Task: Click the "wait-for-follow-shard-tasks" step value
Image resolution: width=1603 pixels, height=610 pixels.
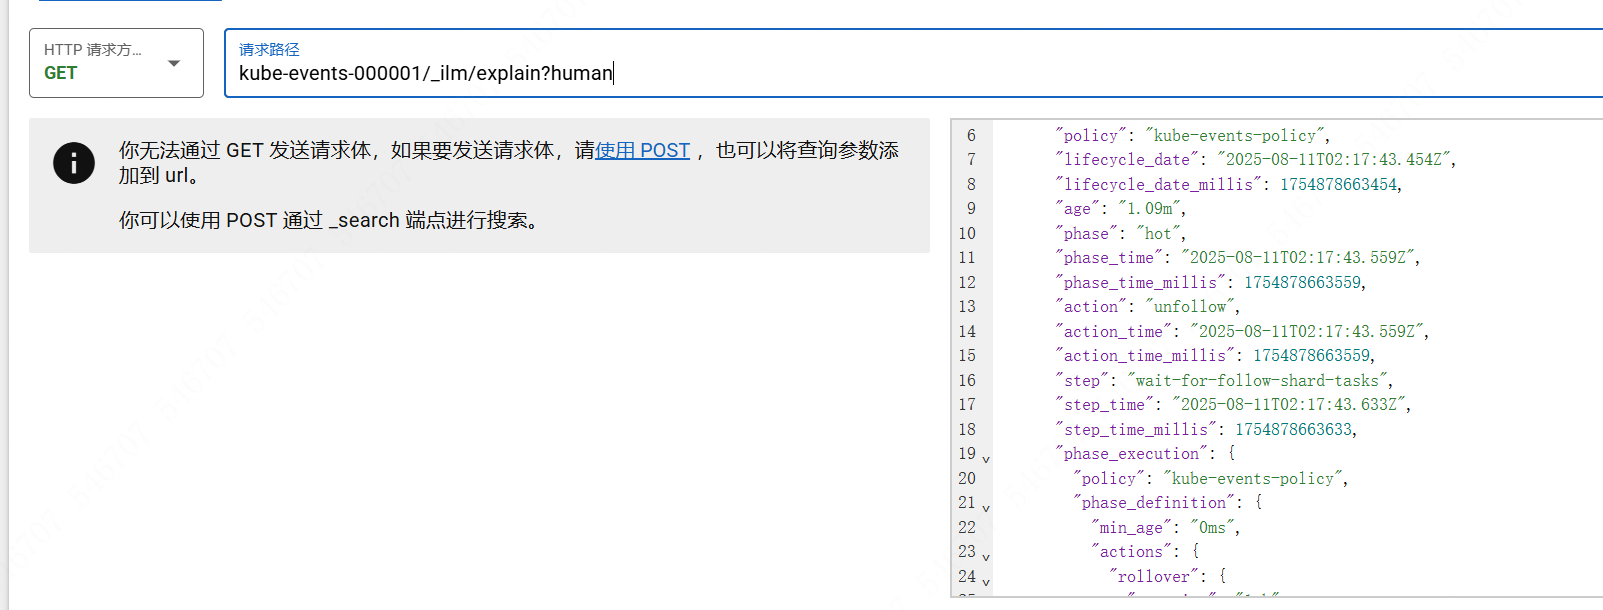Action: click(1257, 380)
